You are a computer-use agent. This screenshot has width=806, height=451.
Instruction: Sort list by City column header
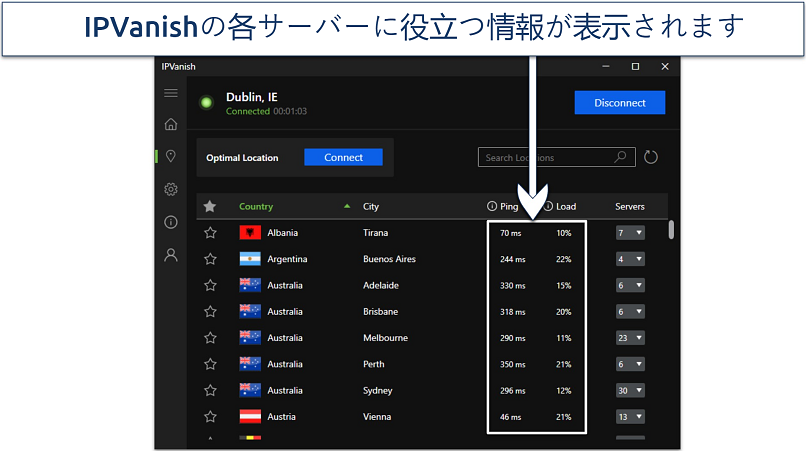(x=371, y=207)
